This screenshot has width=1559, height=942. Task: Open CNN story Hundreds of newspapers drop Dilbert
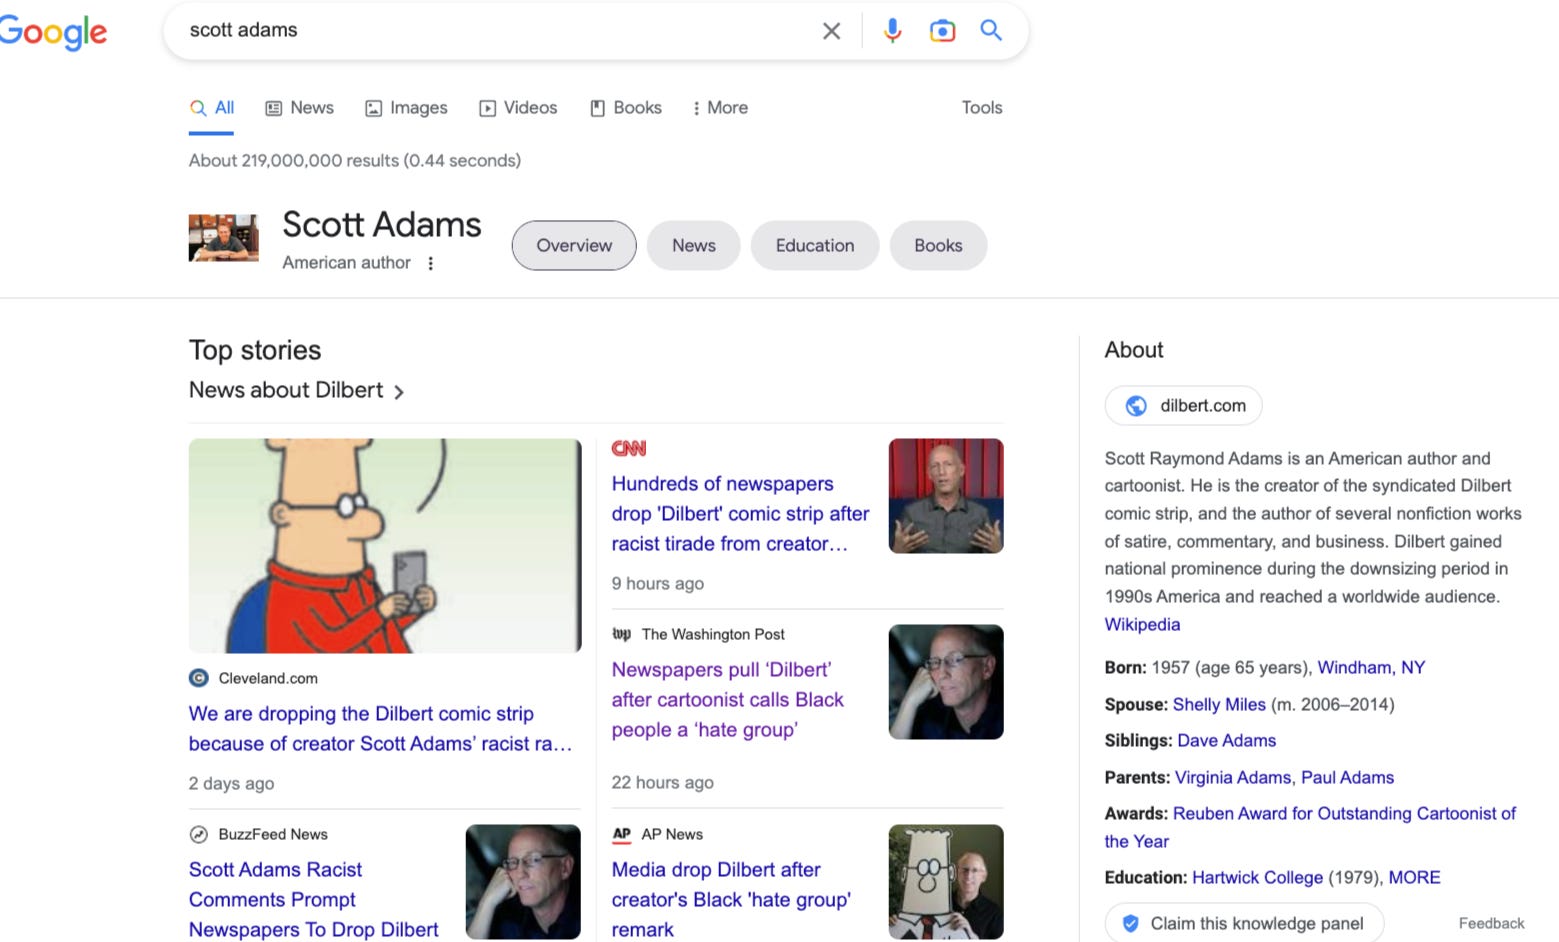click(740, 514)
